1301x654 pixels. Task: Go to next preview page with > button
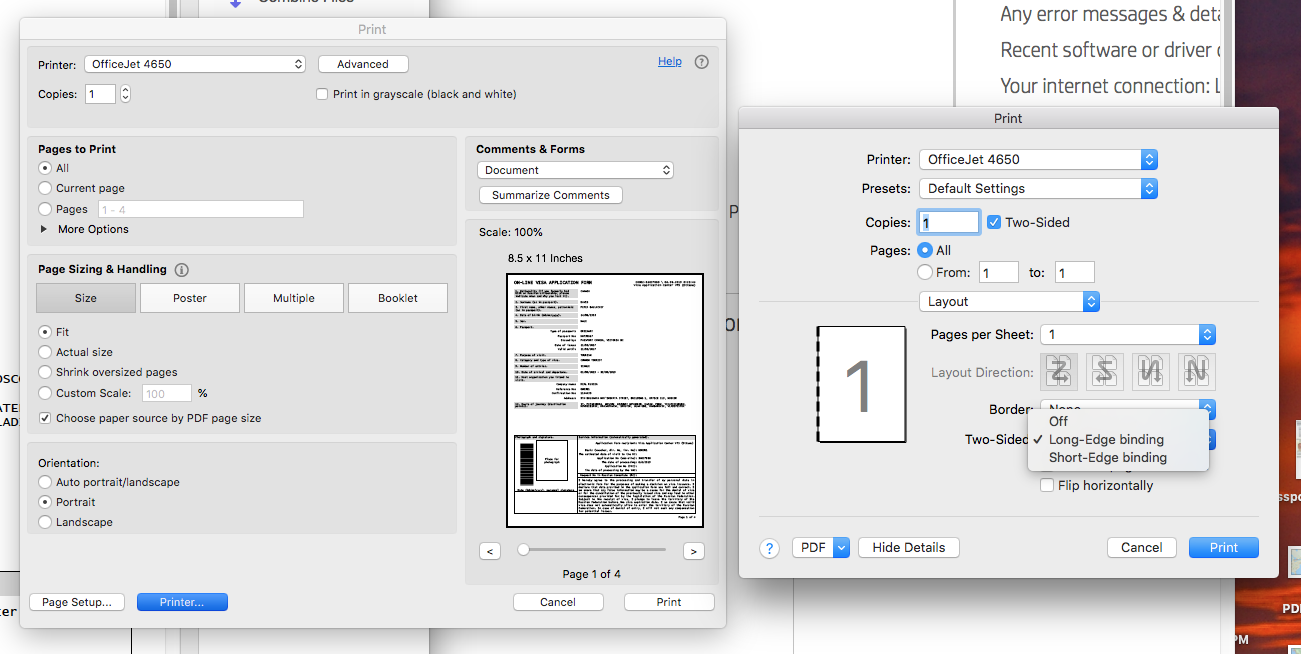[x=694, y=551]
